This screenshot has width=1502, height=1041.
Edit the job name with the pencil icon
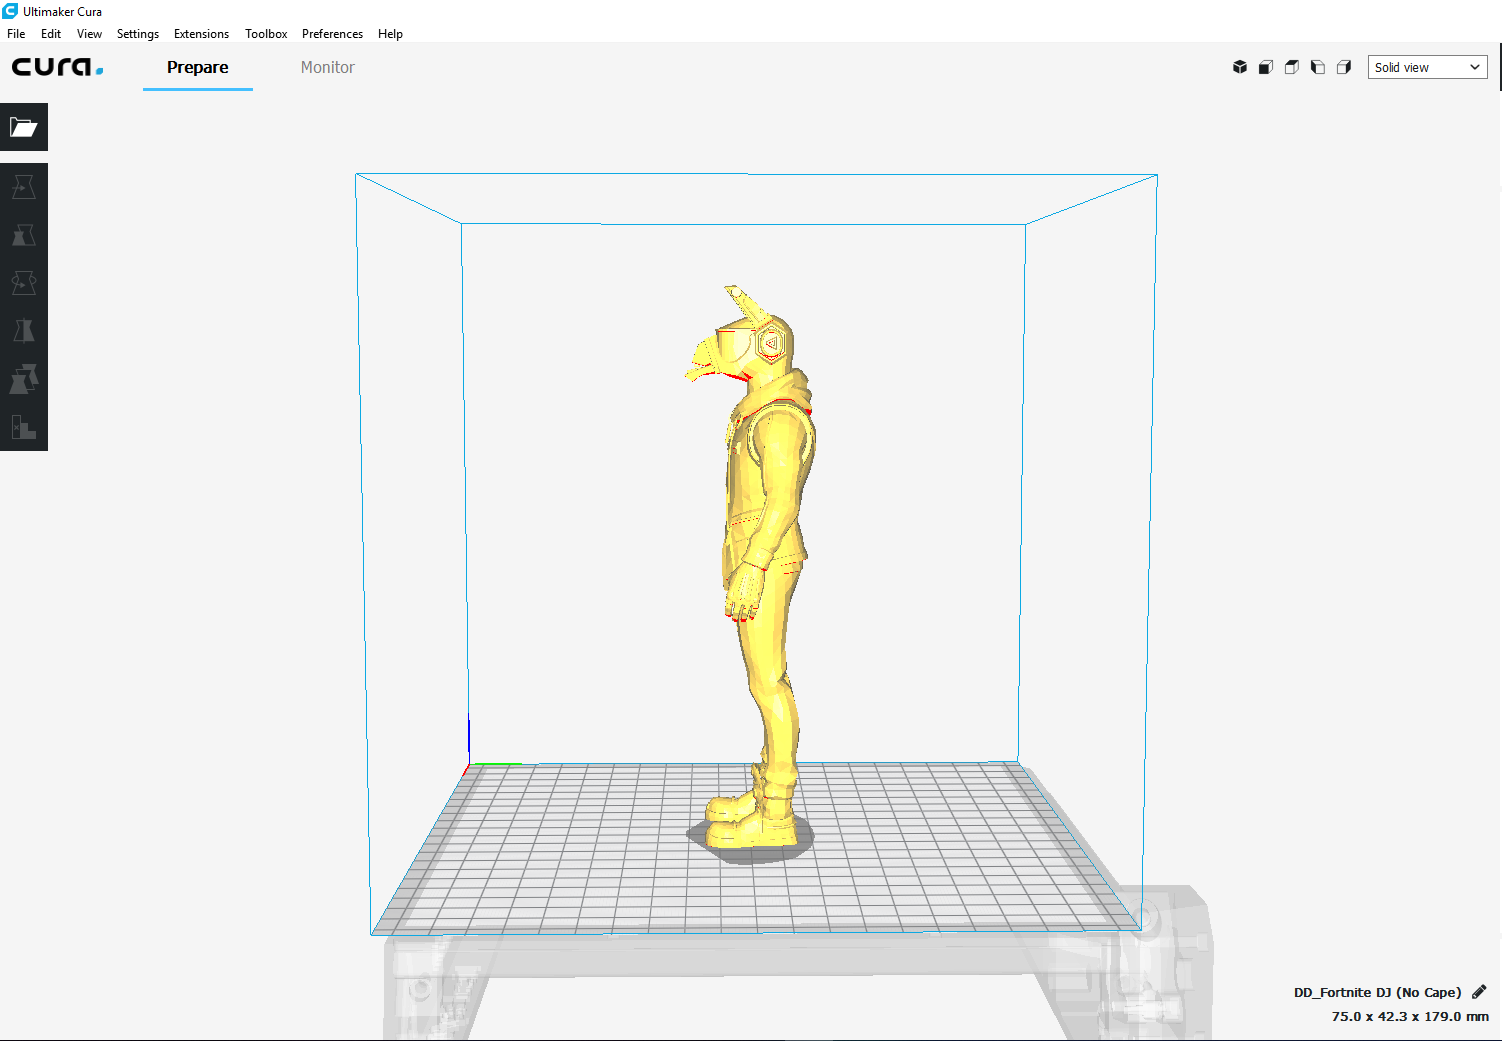click(x=1479, y=992)
